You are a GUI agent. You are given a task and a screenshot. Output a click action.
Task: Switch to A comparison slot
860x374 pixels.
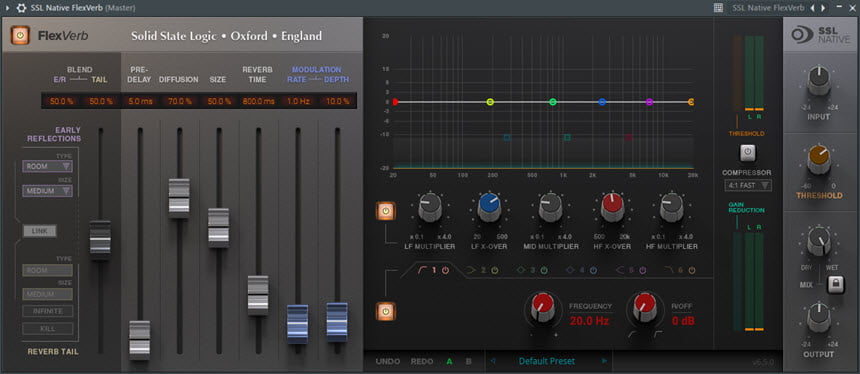point(450,361)
